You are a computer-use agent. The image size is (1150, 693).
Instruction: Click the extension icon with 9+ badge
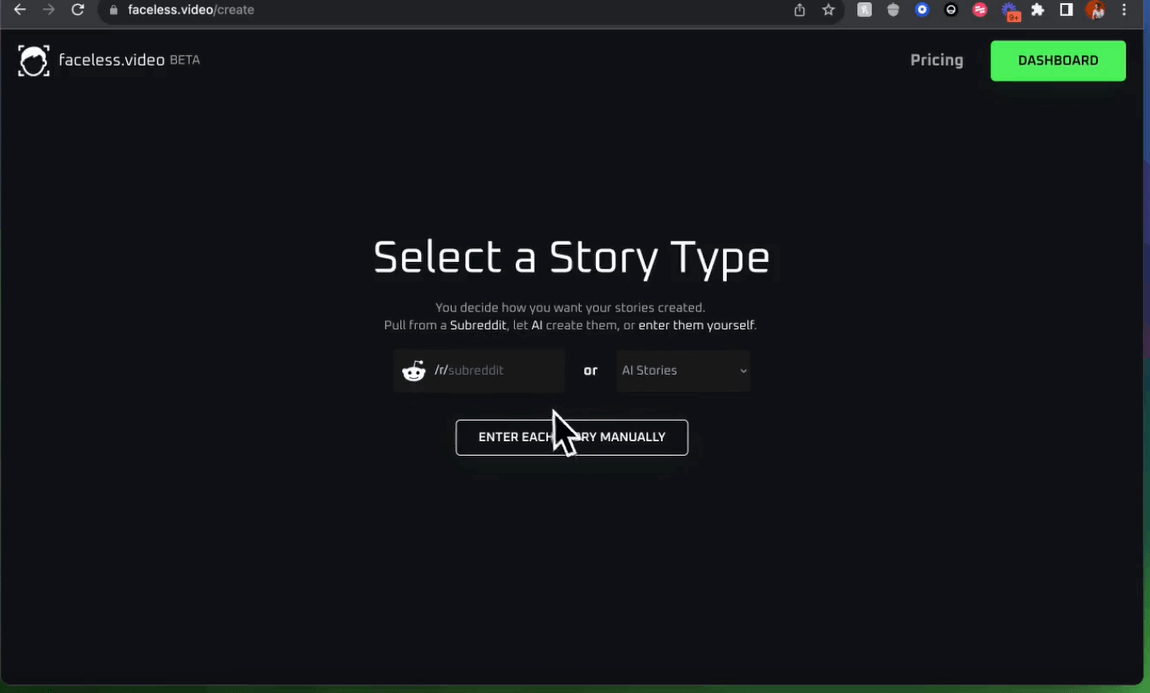click(x=1010, y=11)
